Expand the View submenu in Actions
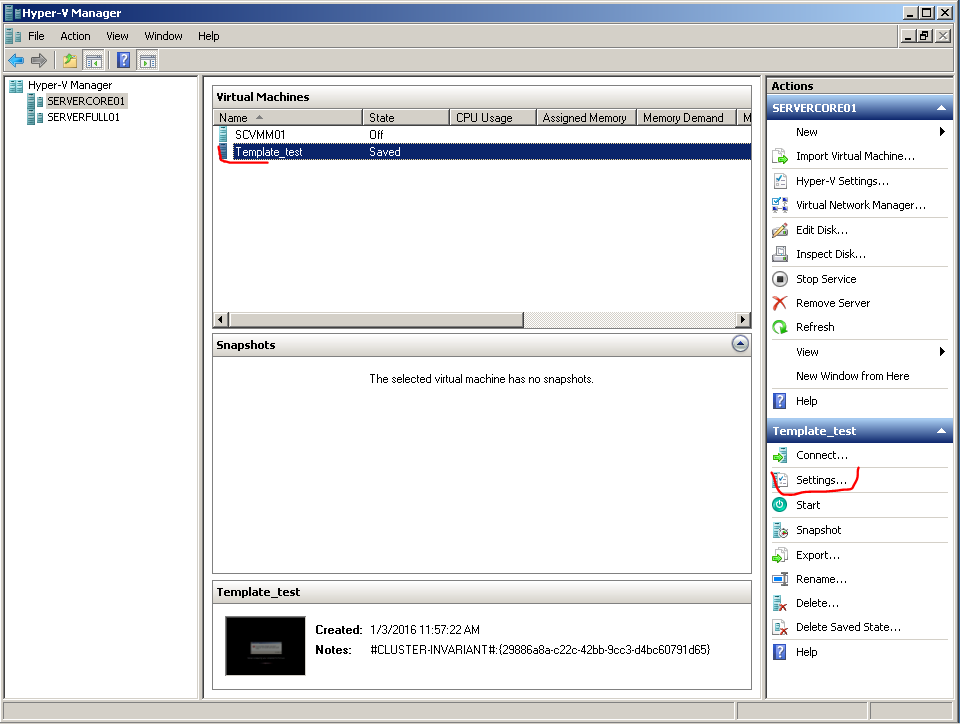 942,351
